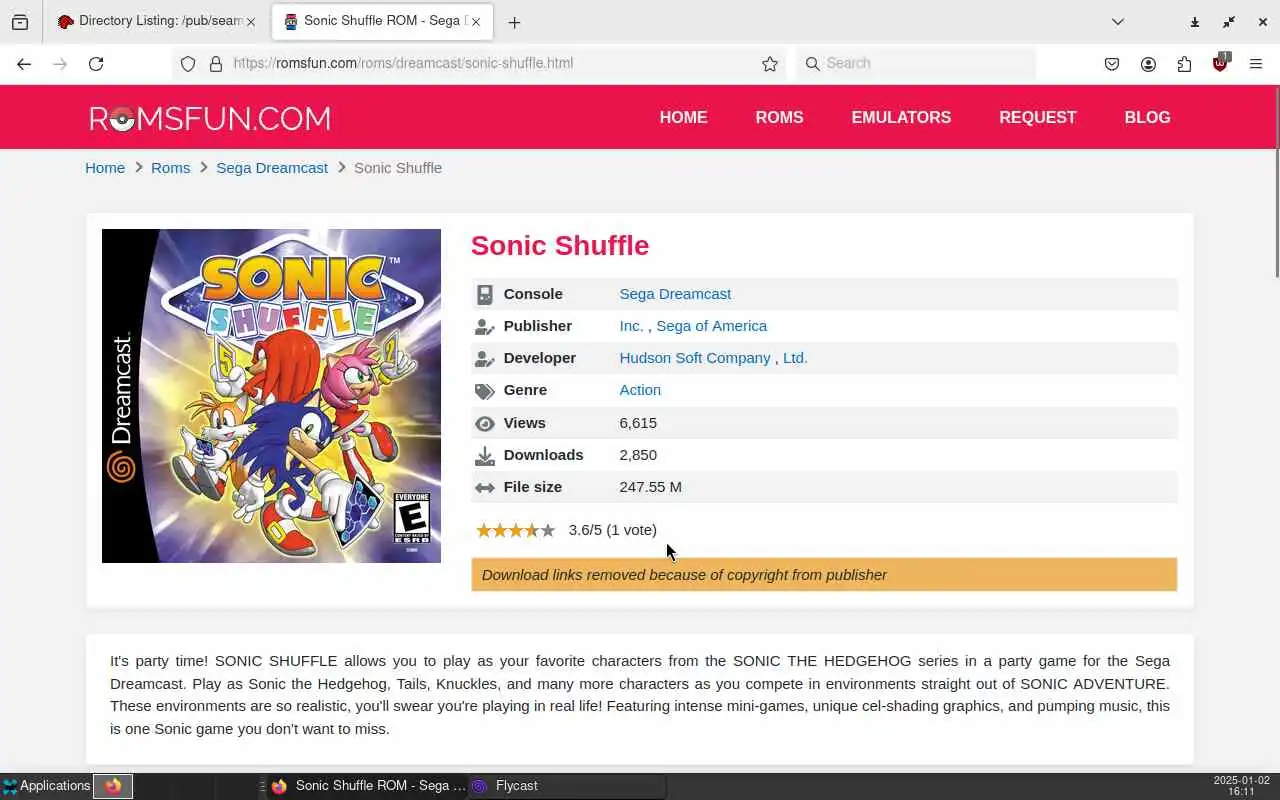This screenshot has width=1280, height=800.
Task: Click the clock in the panel
Action: point(1241,786)
